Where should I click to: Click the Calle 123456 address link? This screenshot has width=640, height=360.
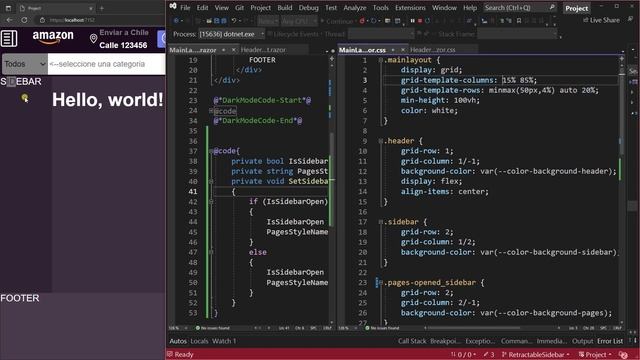point(123,45)
